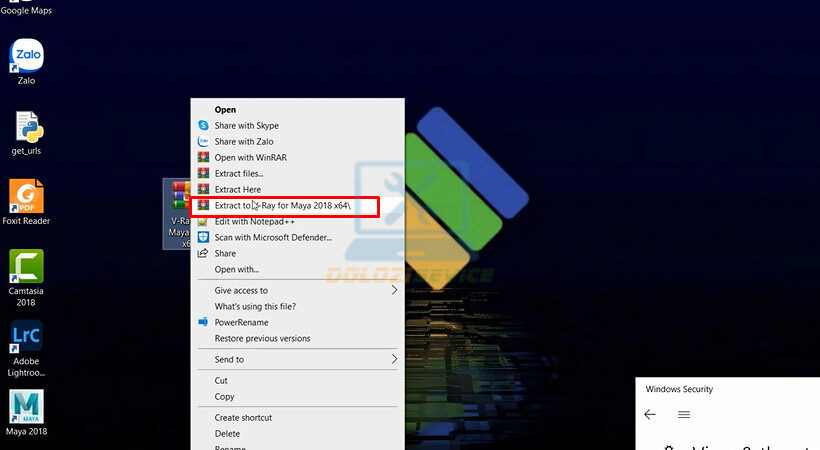Open the Zalo desktop shortcut
The height and width of the screenshot is (450, 820).
(25, 55)
